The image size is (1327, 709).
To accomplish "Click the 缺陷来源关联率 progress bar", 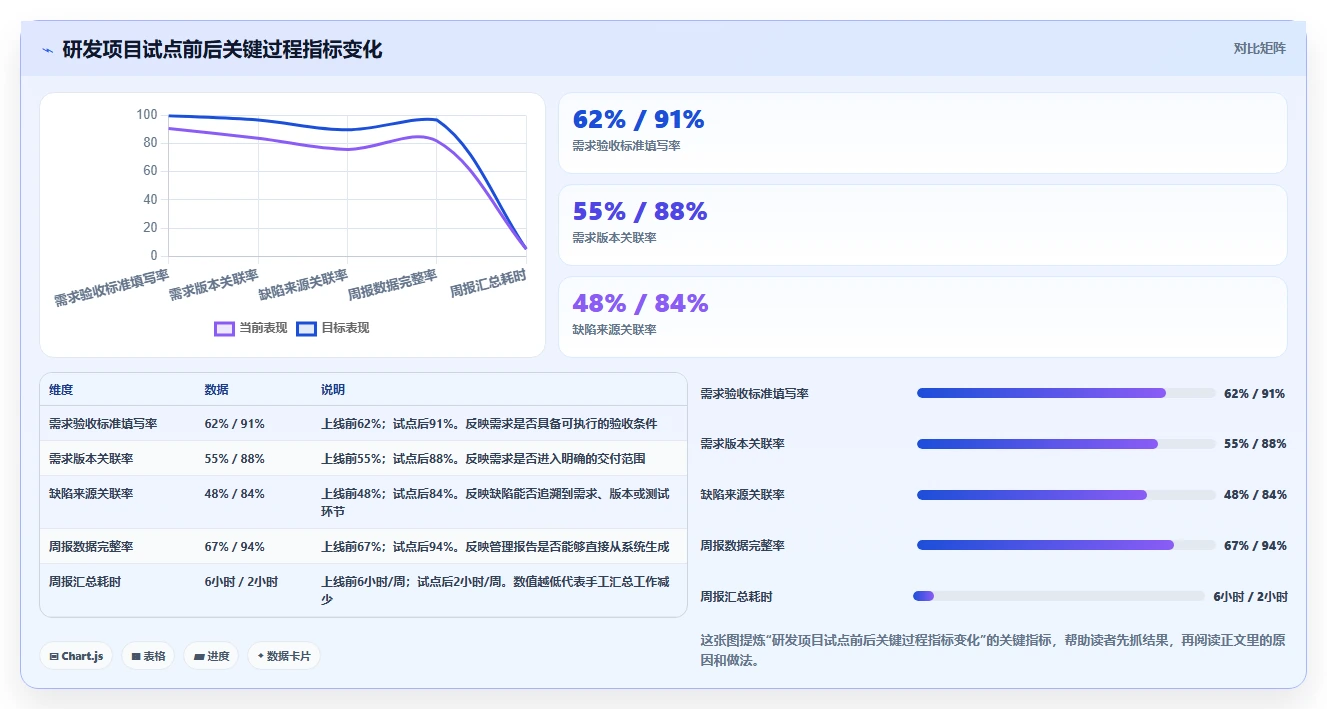I will (1066, 494).
